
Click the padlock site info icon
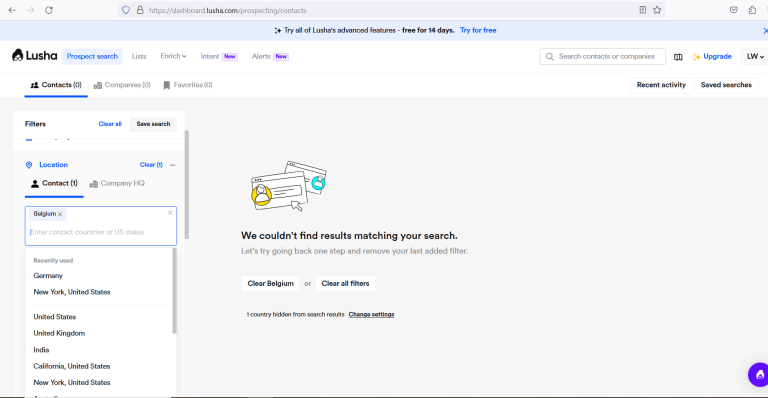point(140,10)
